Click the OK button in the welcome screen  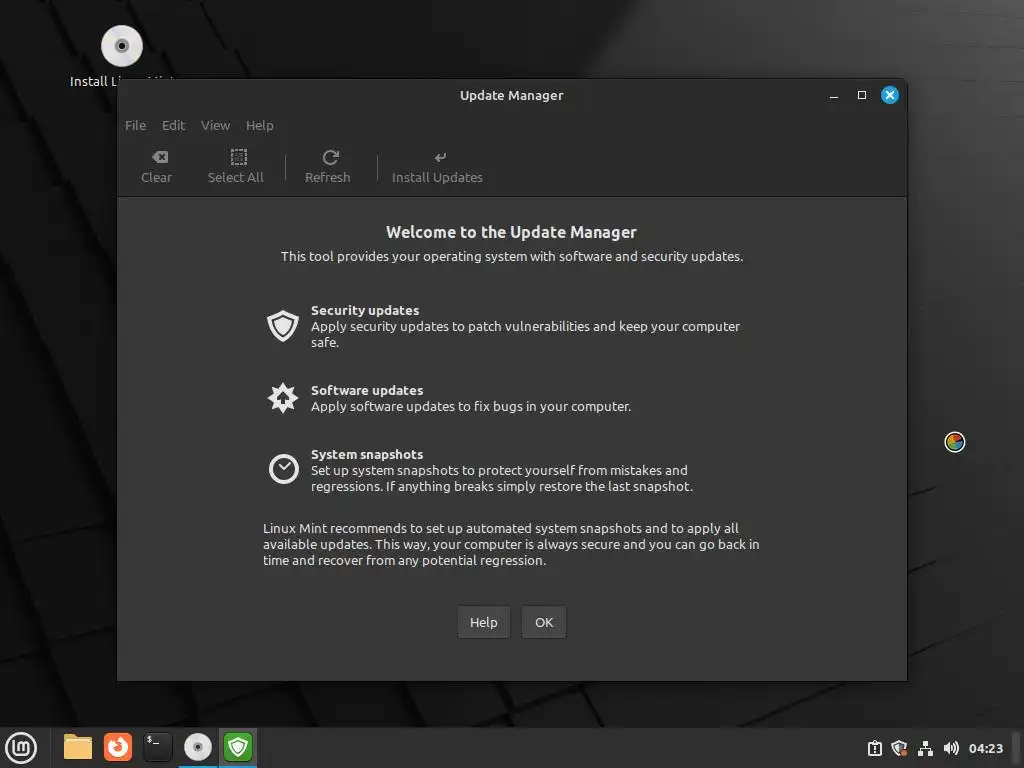[544, 622]
